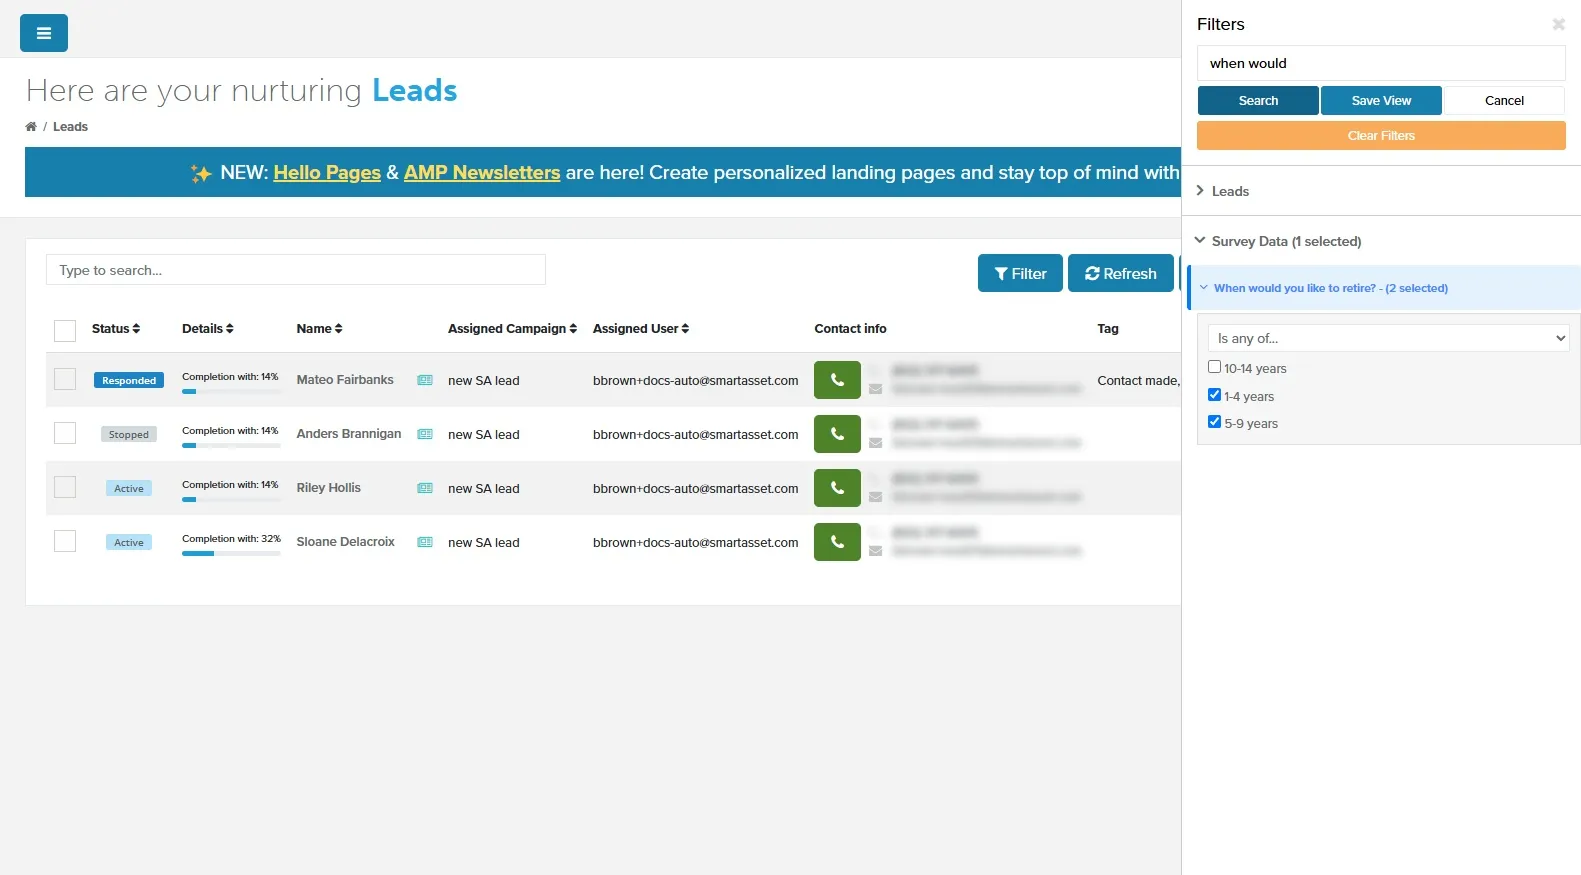Sort the table by Assigned User

coord(641,329)
